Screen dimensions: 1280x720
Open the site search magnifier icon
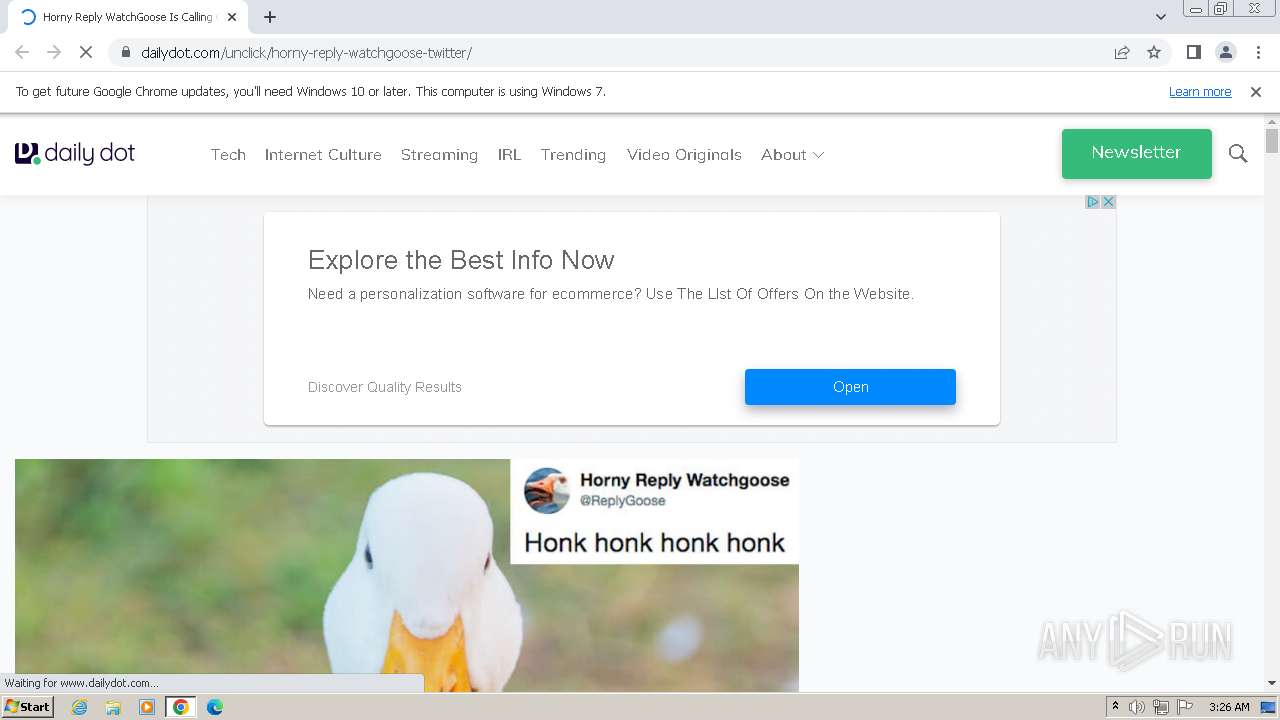click(1238, 153)
